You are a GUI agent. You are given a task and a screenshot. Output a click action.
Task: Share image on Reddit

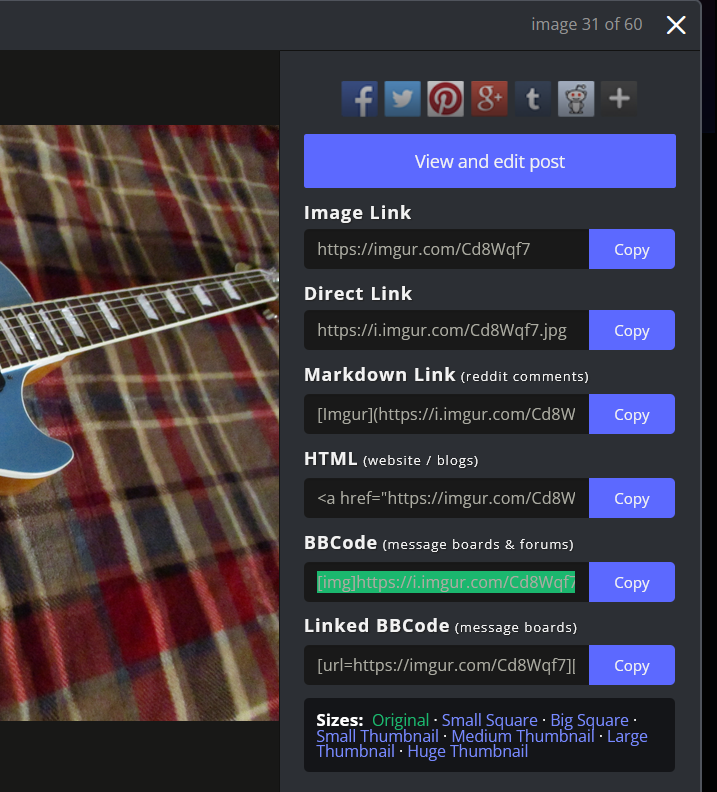(576, 99)
